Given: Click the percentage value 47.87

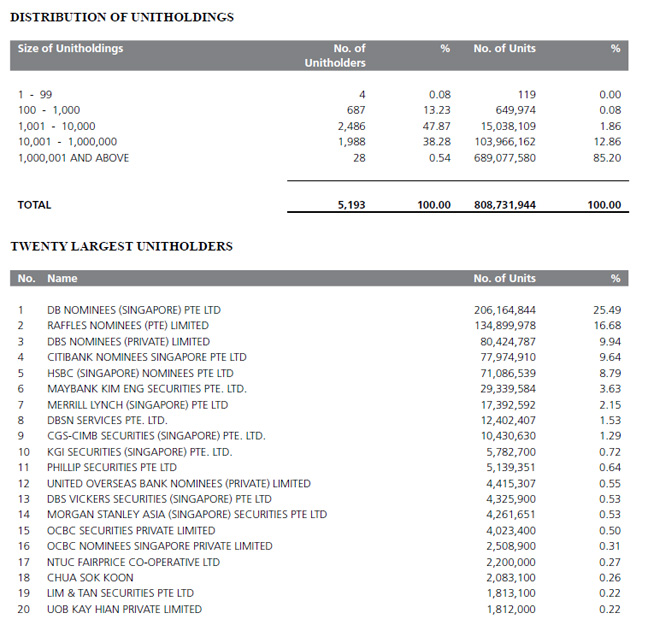Looking at the screenshot, I should 436,126.
